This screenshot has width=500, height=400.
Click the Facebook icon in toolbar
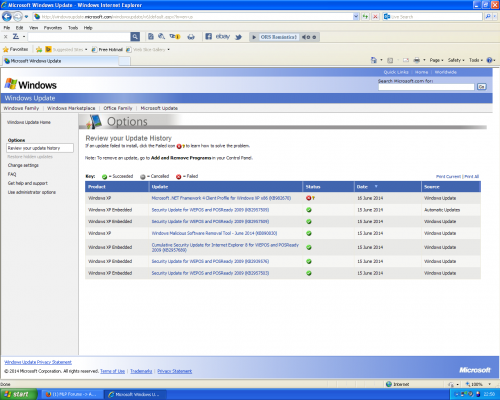[x=209, y=36]
